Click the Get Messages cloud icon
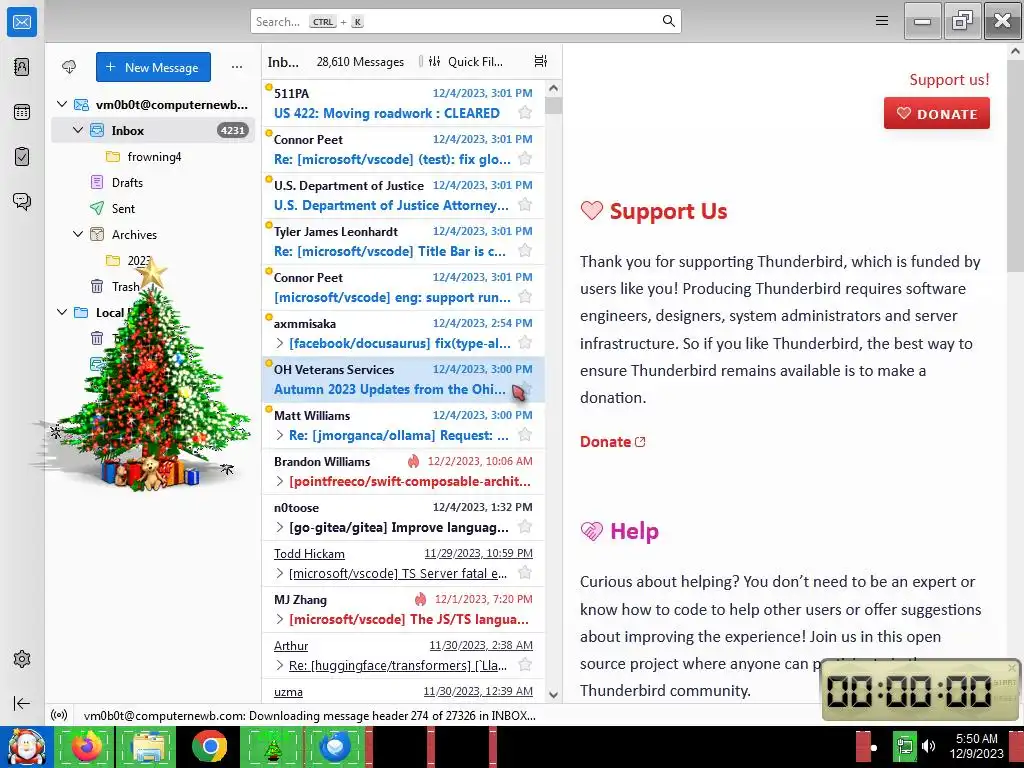The image size is (1024, 768). coord(69,67)
